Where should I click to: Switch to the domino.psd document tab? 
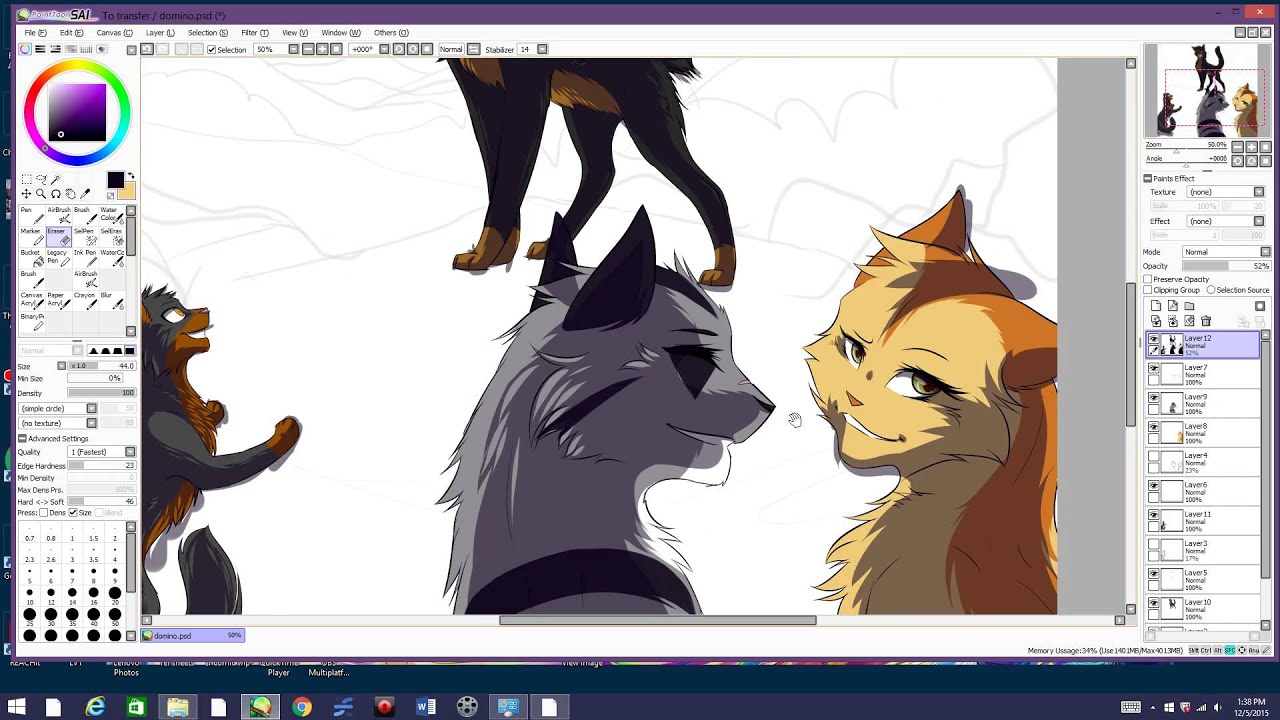point(192,635)
